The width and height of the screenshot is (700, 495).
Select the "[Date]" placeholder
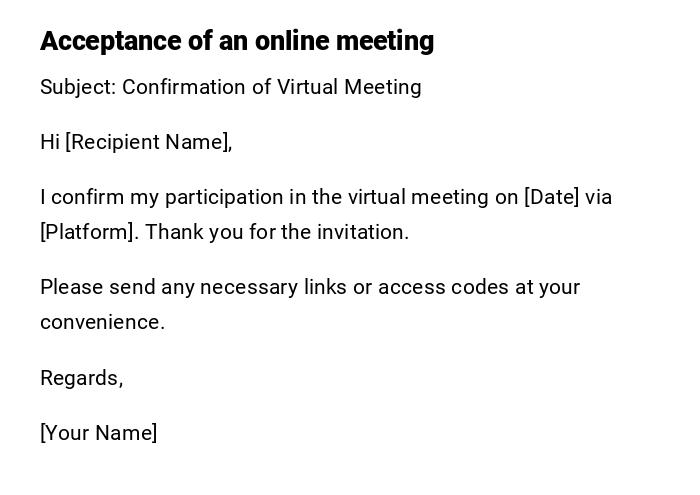point(551,197)
